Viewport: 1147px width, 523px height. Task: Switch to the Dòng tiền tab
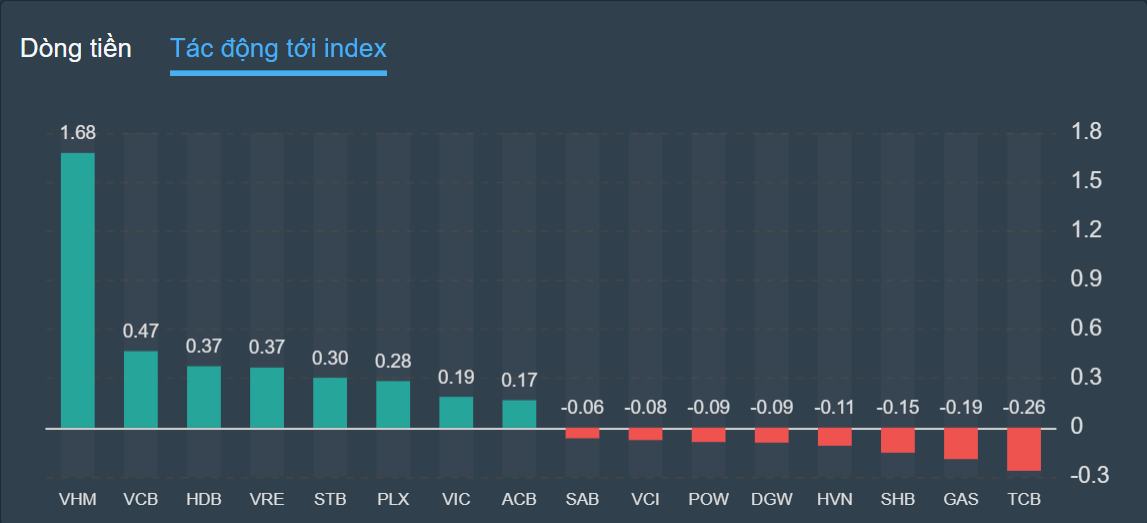[x=76, y=49]
